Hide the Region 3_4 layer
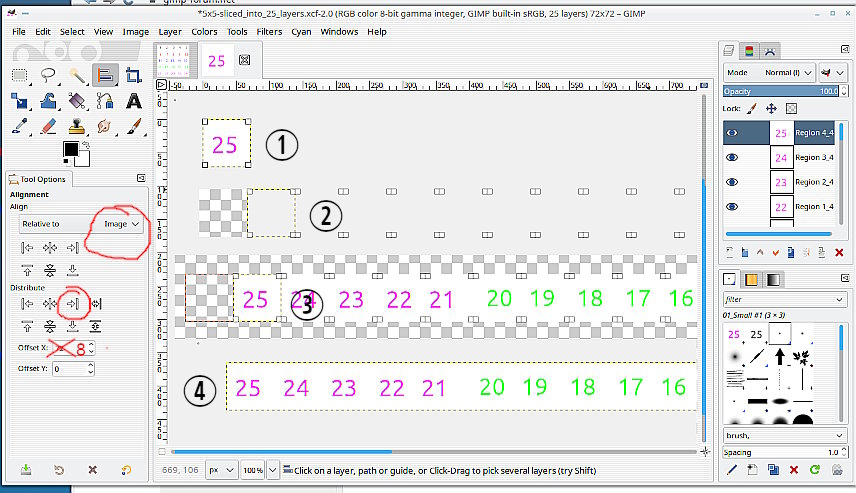The image size is (856, 493). pyautogui.click(x=732, y=157)
